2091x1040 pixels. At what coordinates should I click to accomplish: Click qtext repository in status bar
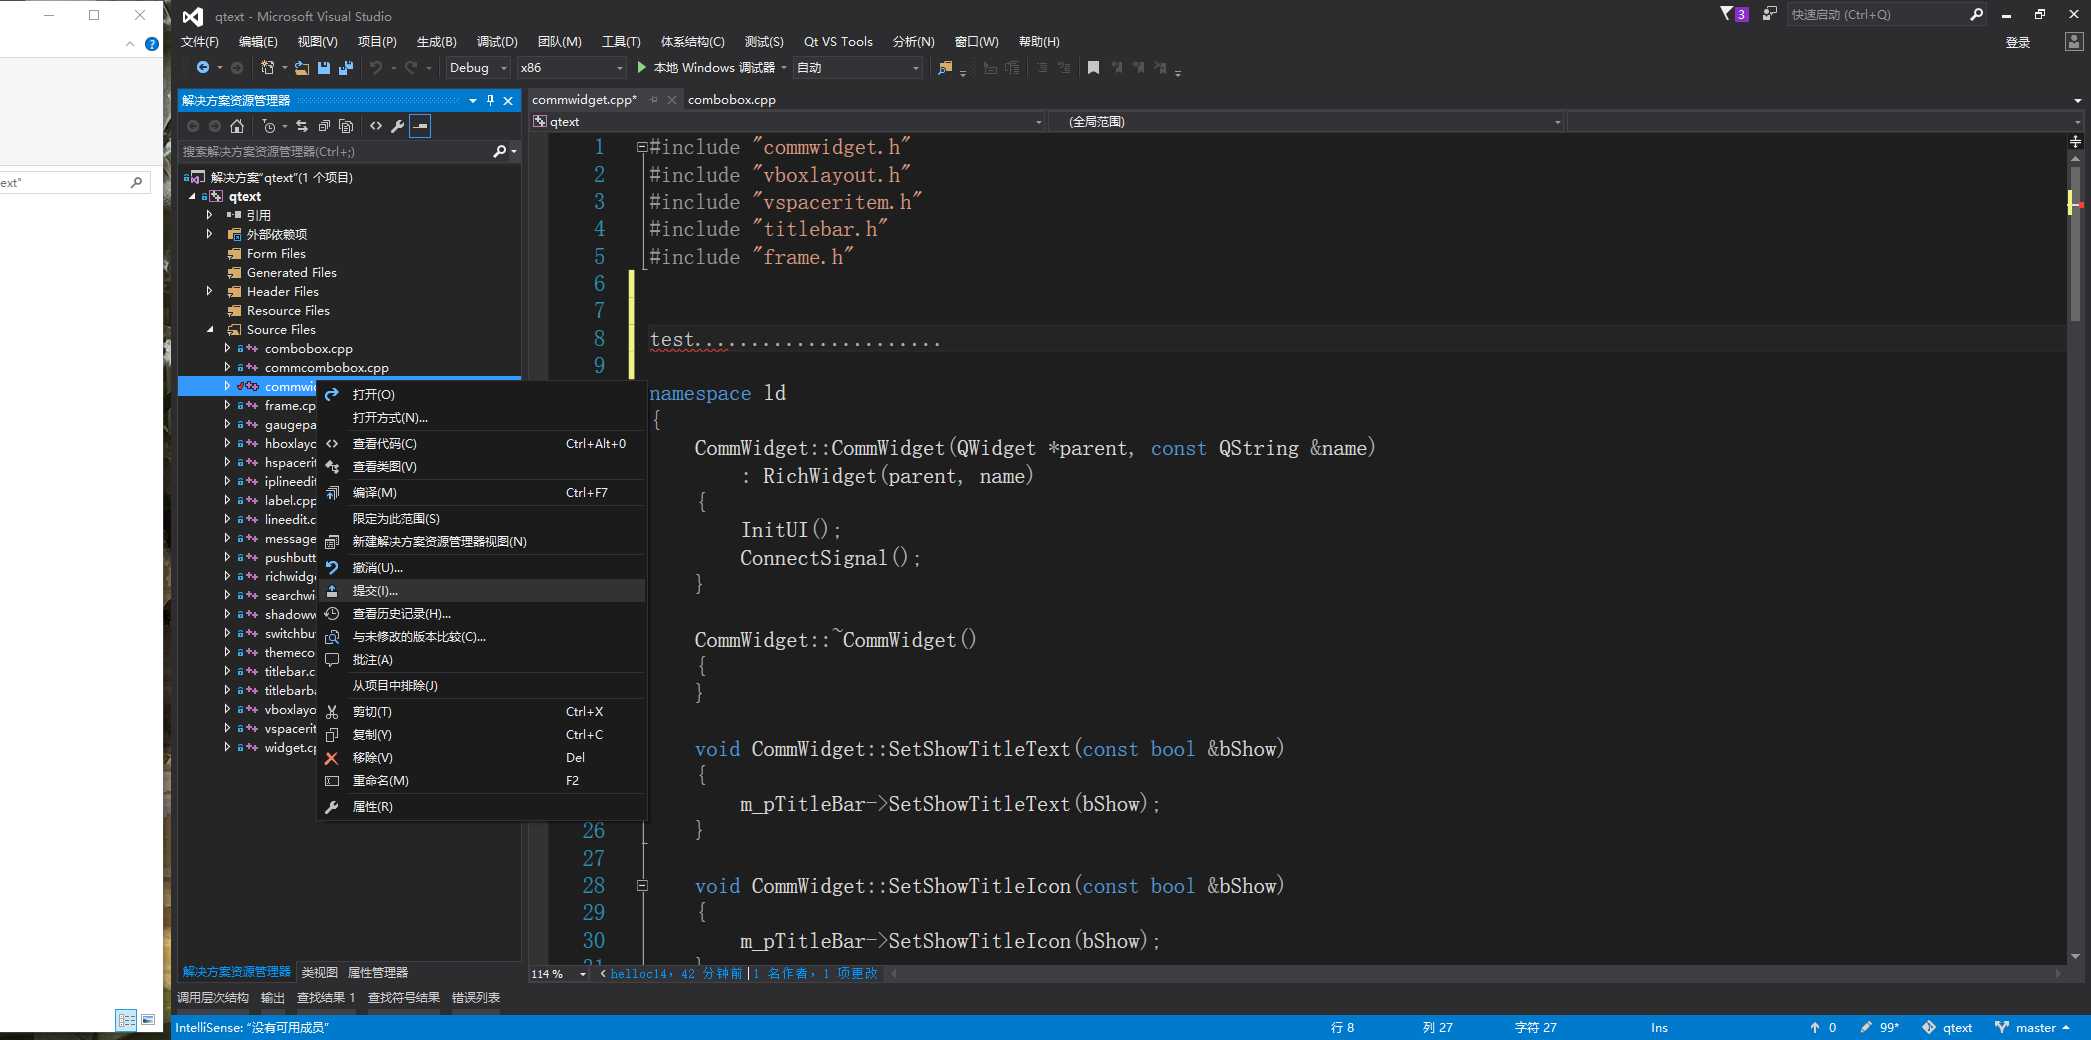click(1947, 1028)
